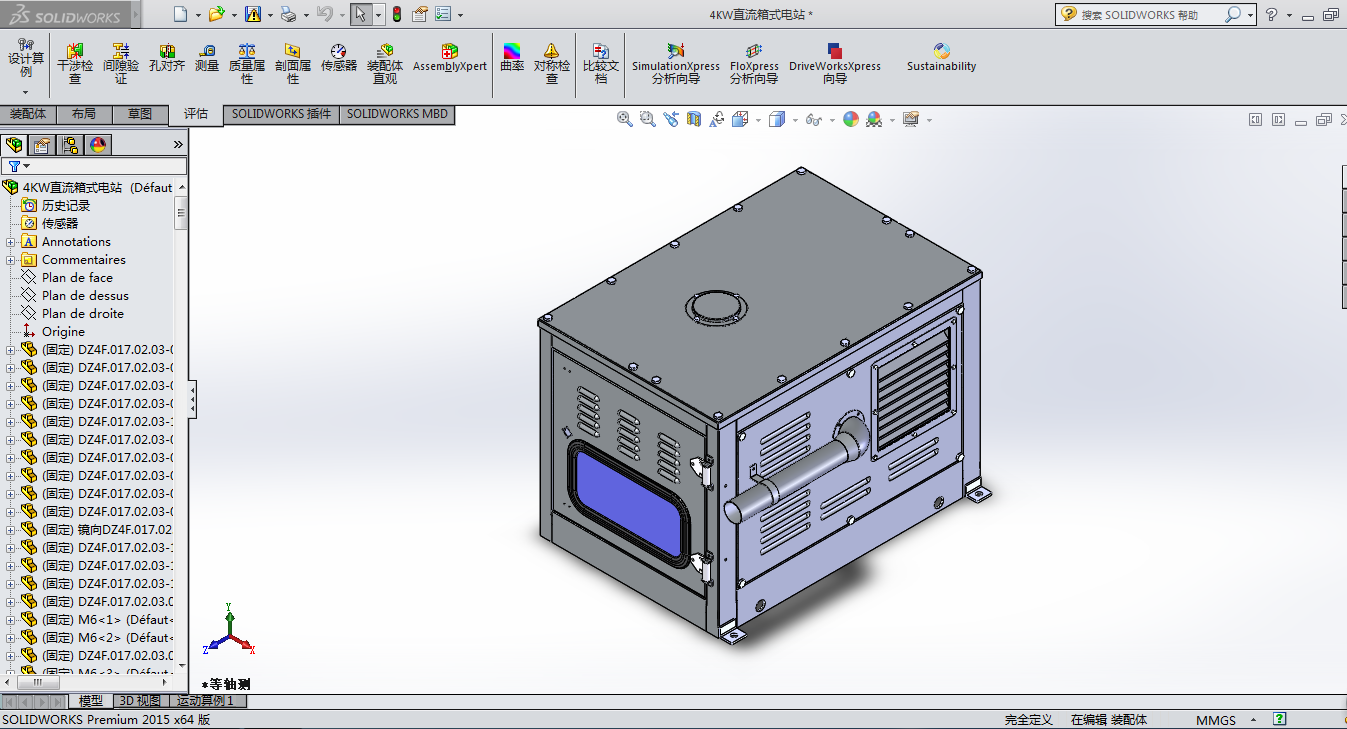Switch to the DisplayManager color ball tab
This screenshot has height=729, width=1347.
tap(98, 145)
